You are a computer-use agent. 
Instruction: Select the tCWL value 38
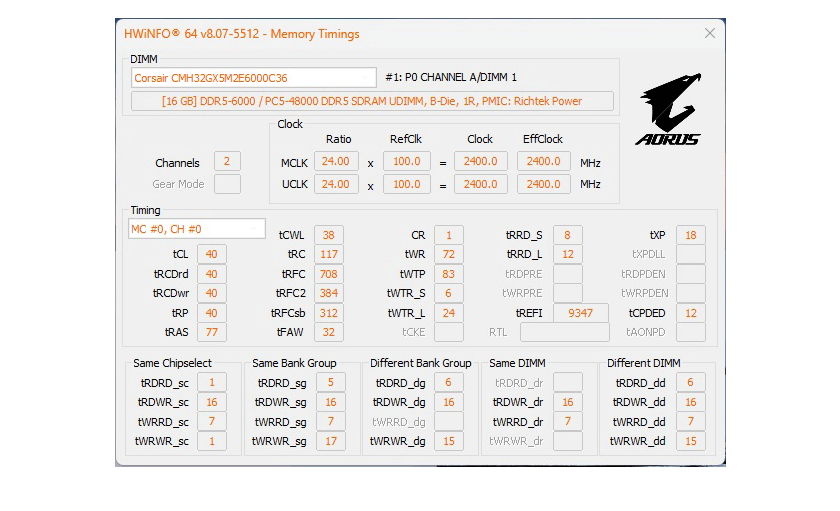(x=329, y=235)
